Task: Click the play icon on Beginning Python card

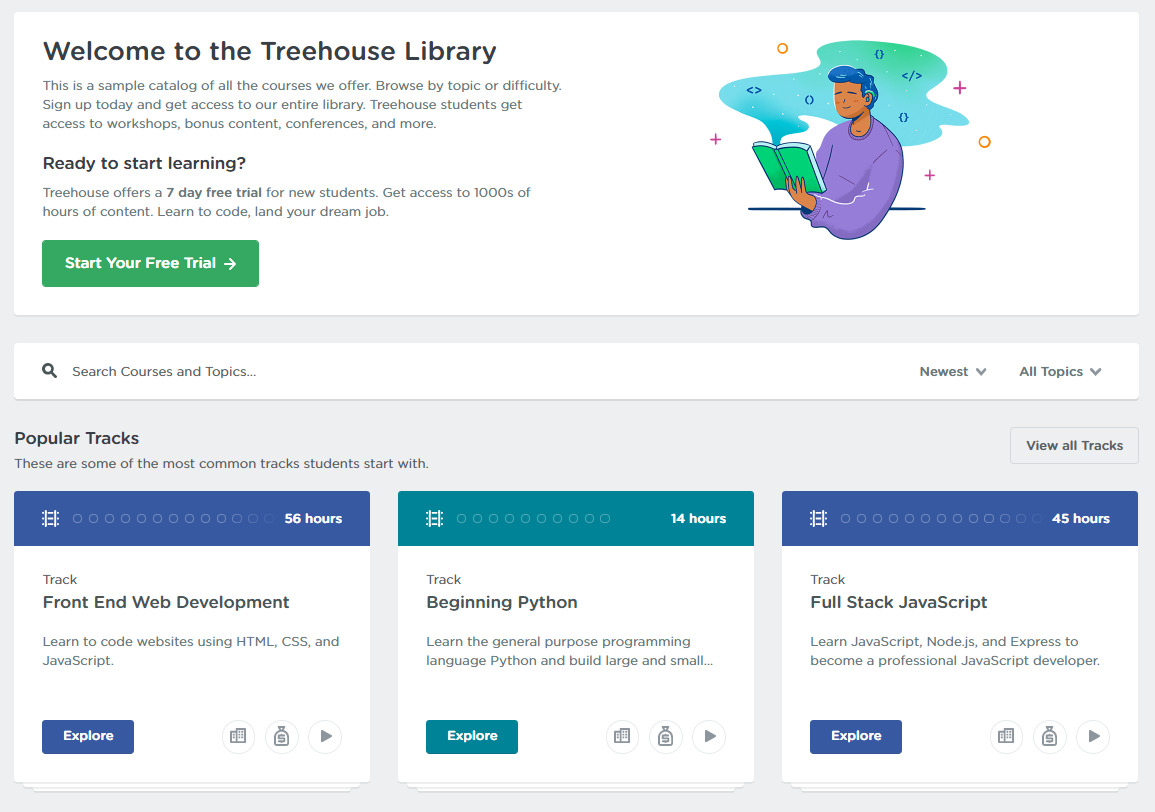Action: pyautogui.click(x=709, y=736)
